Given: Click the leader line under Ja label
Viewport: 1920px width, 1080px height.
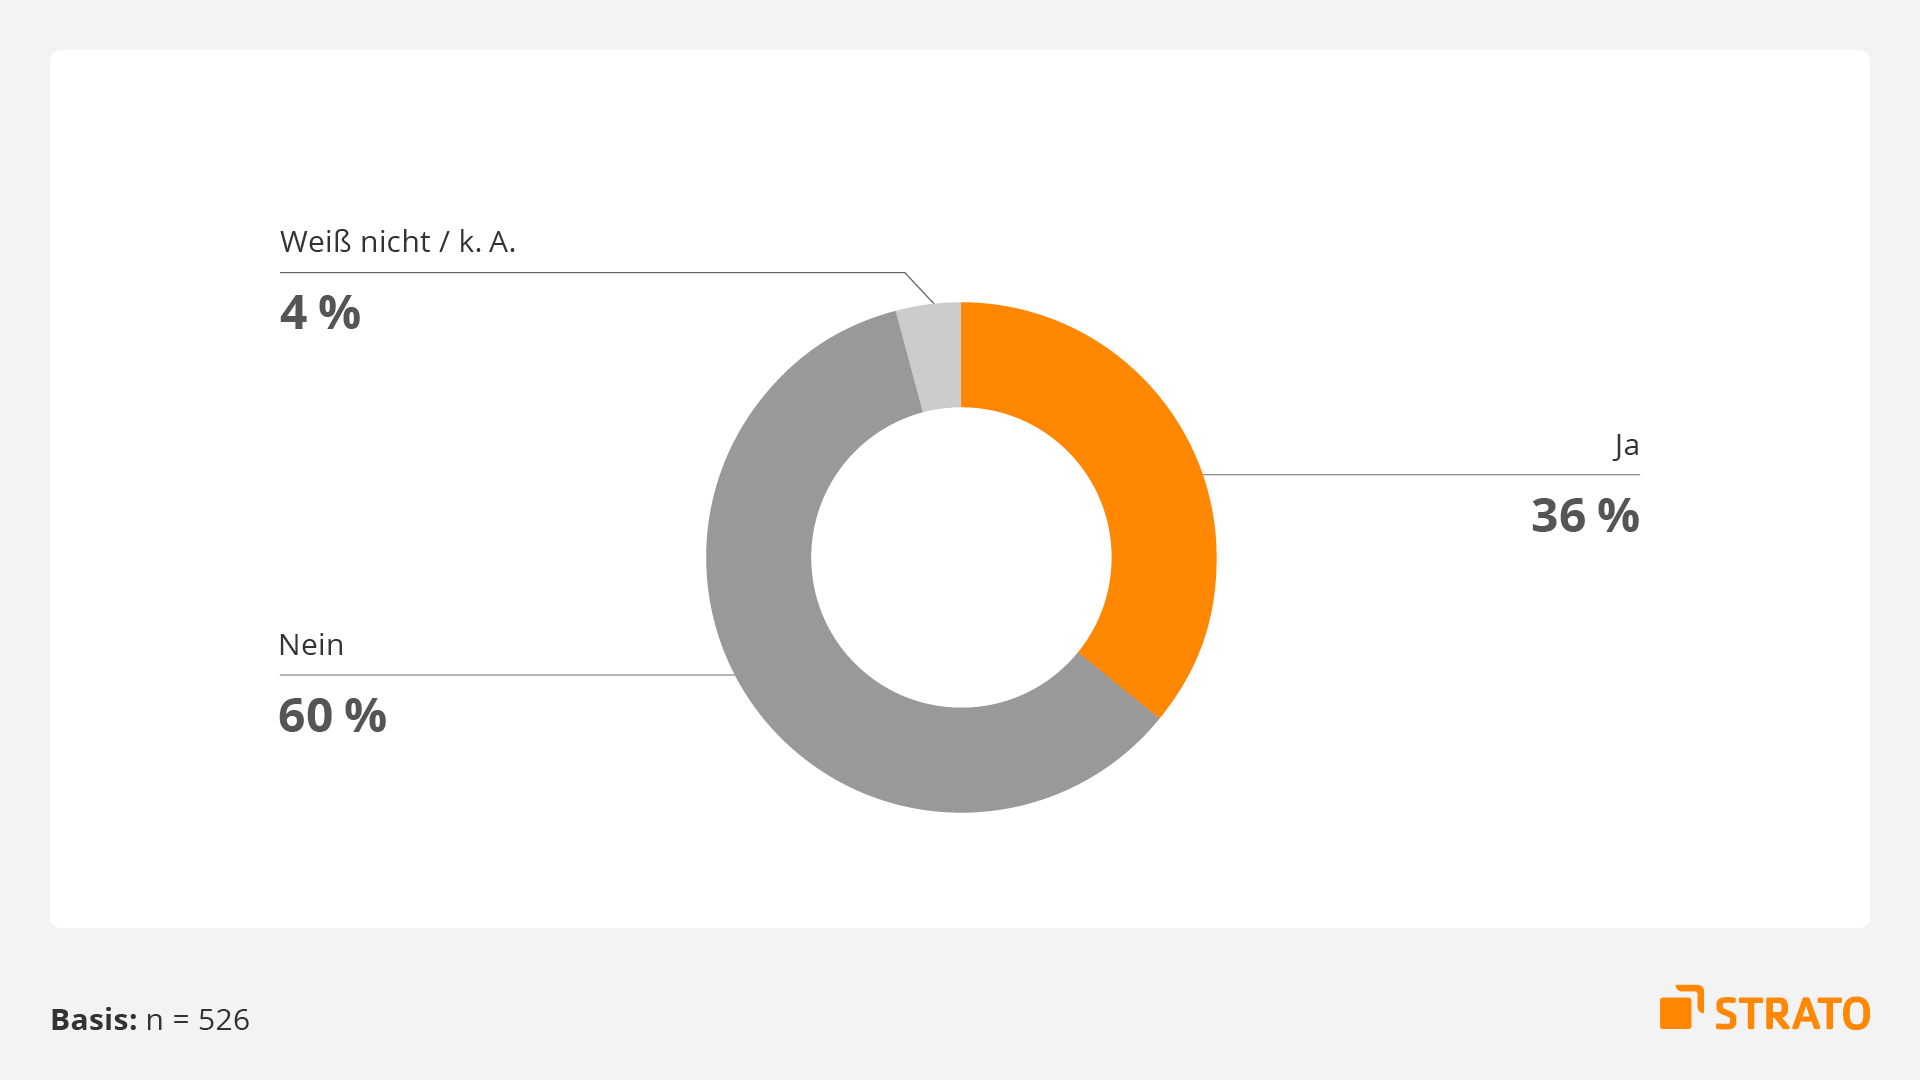Looking at the screenshot, I should point(1421,474).
